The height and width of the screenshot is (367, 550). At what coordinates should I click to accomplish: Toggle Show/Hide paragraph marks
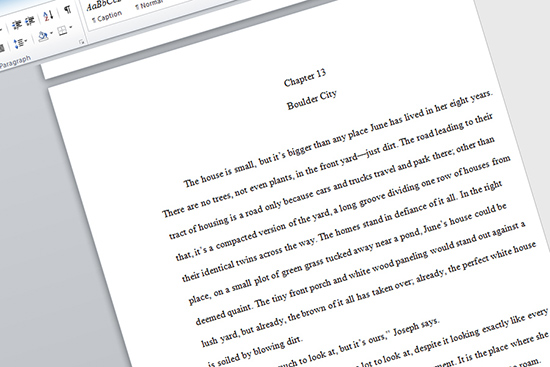[x=68, y=10]
